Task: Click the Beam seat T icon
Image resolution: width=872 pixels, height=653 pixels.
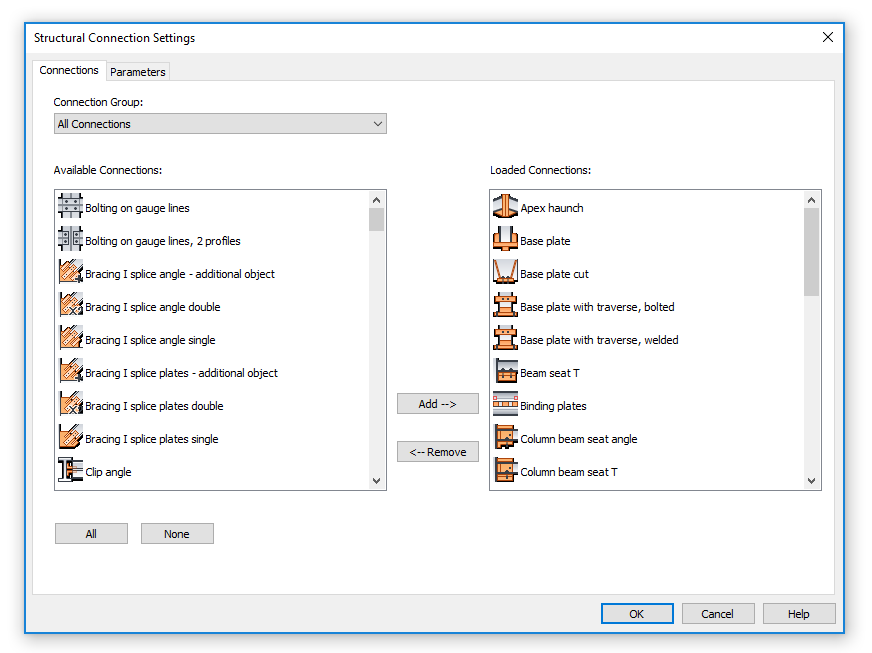Action: pyautogui.click(x=505, y=373)
